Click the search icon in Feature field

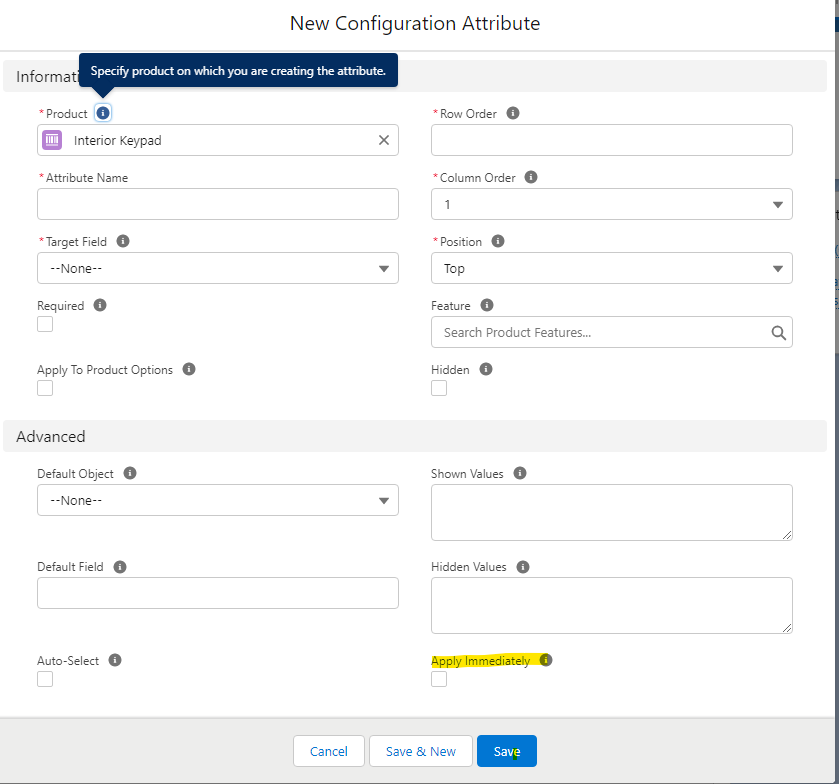(778, 333)
